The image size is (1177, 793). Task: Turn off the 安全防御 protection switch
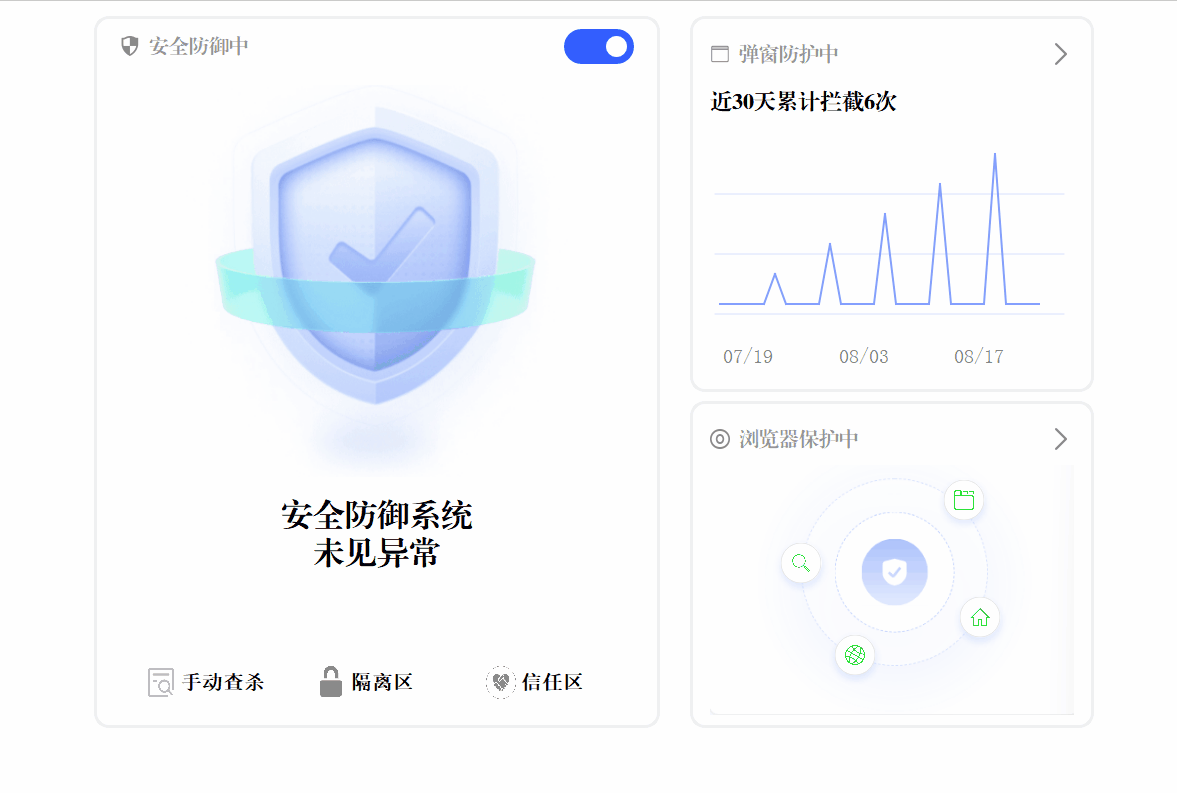click(598, 47)
